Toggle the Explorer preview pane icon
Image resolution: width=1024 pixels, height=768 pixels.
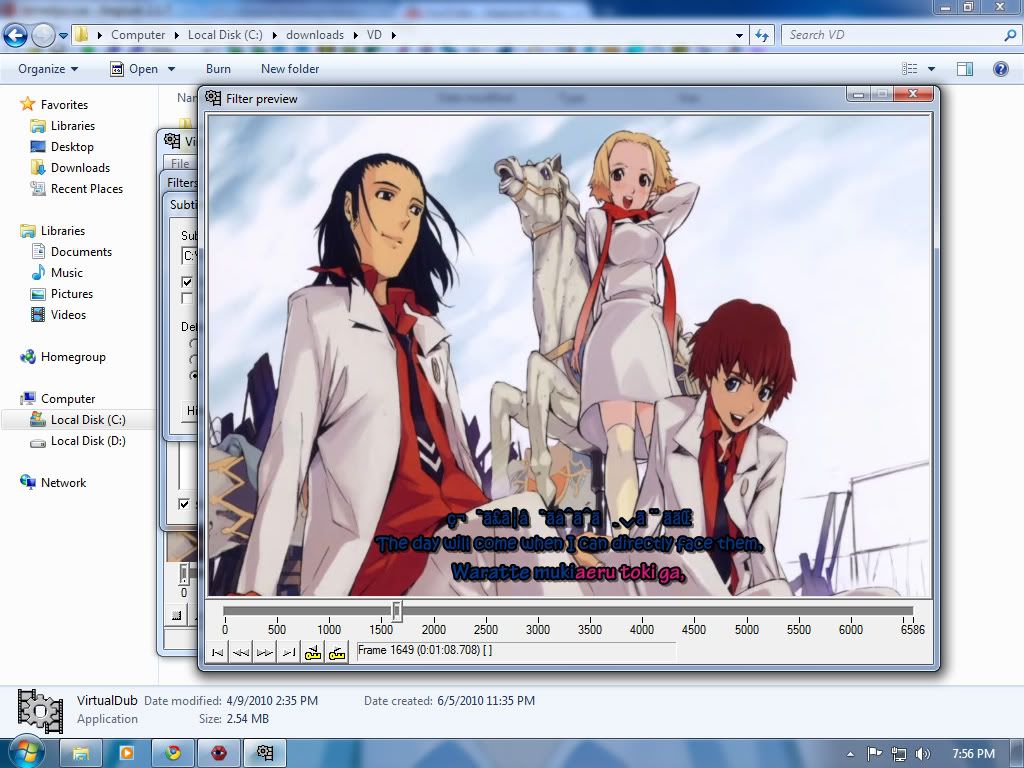[x=964, y=69]
